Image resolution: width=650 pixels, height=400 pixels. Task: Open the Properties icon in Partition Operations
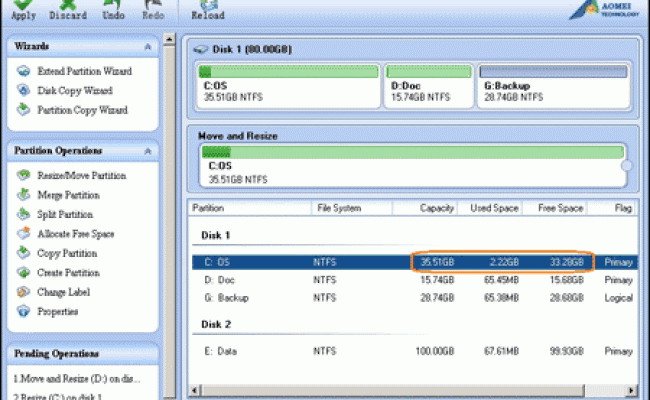point(24,311)
